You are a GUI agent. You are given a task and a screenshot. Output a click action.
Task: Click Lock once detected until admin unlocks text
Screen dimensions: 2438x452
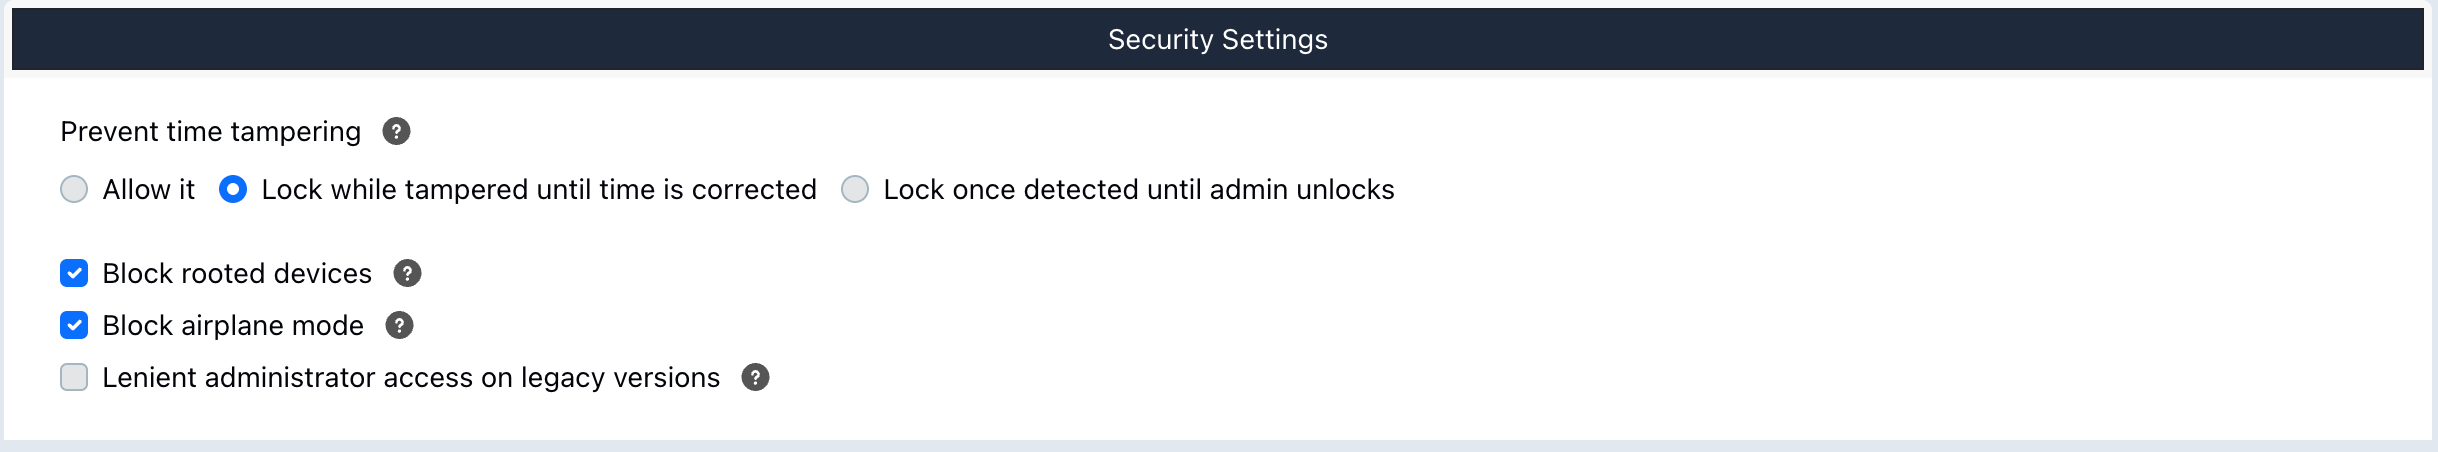(x=1139, y=189)
